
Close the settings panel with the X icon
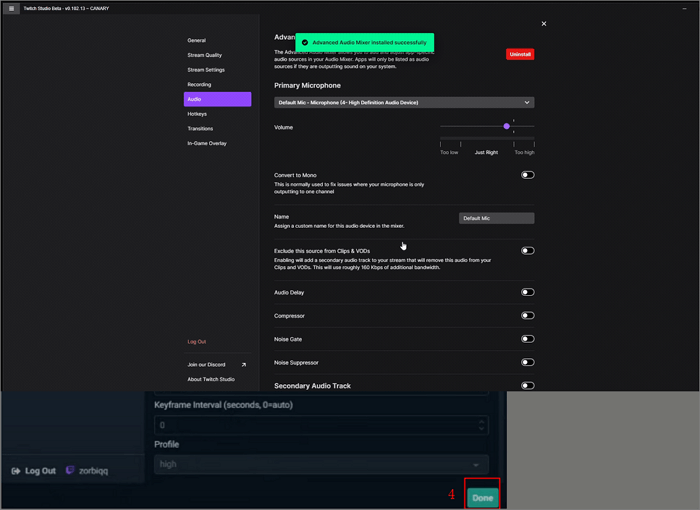click(543, 24)
